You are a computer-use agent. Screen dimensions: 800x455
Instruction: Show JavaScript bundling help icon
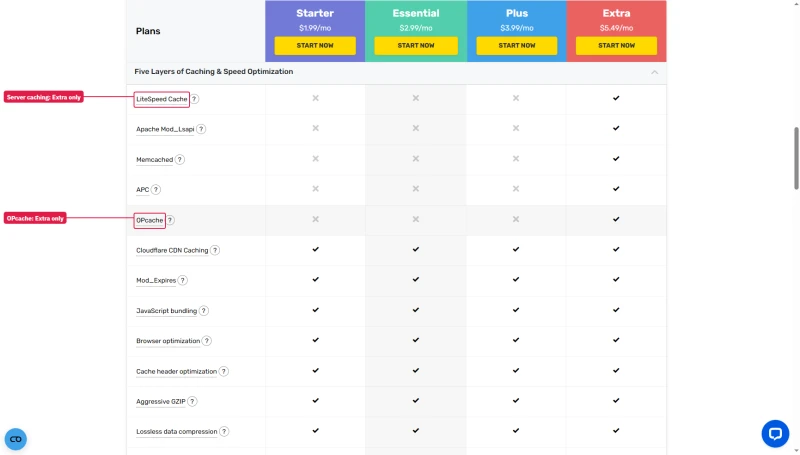[204, 311]
